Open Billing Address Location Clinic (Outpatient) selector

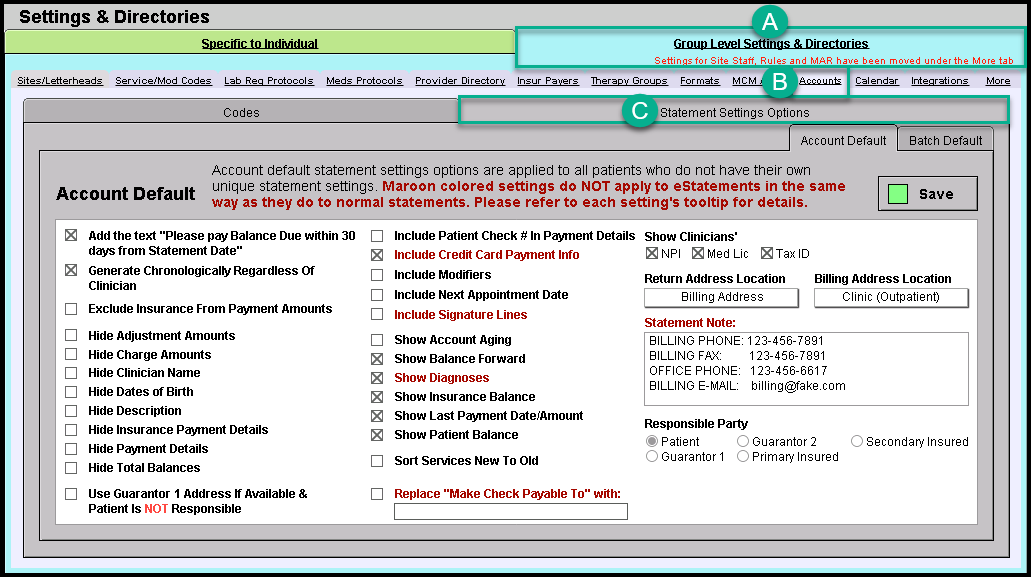[x=890, y=297]
